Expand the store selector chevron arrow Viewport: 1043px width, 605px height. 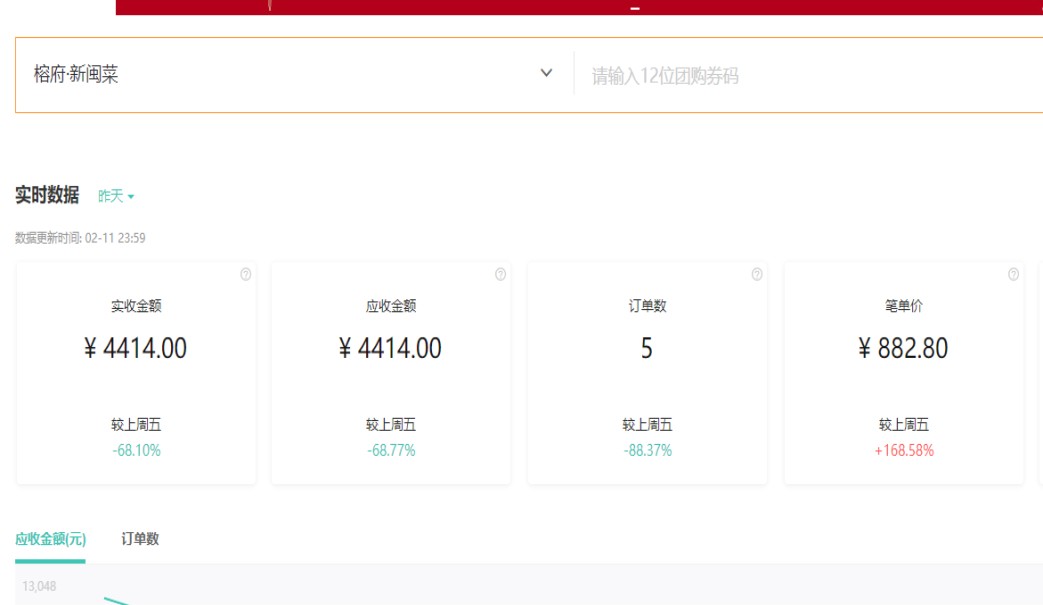pos(546,74)
